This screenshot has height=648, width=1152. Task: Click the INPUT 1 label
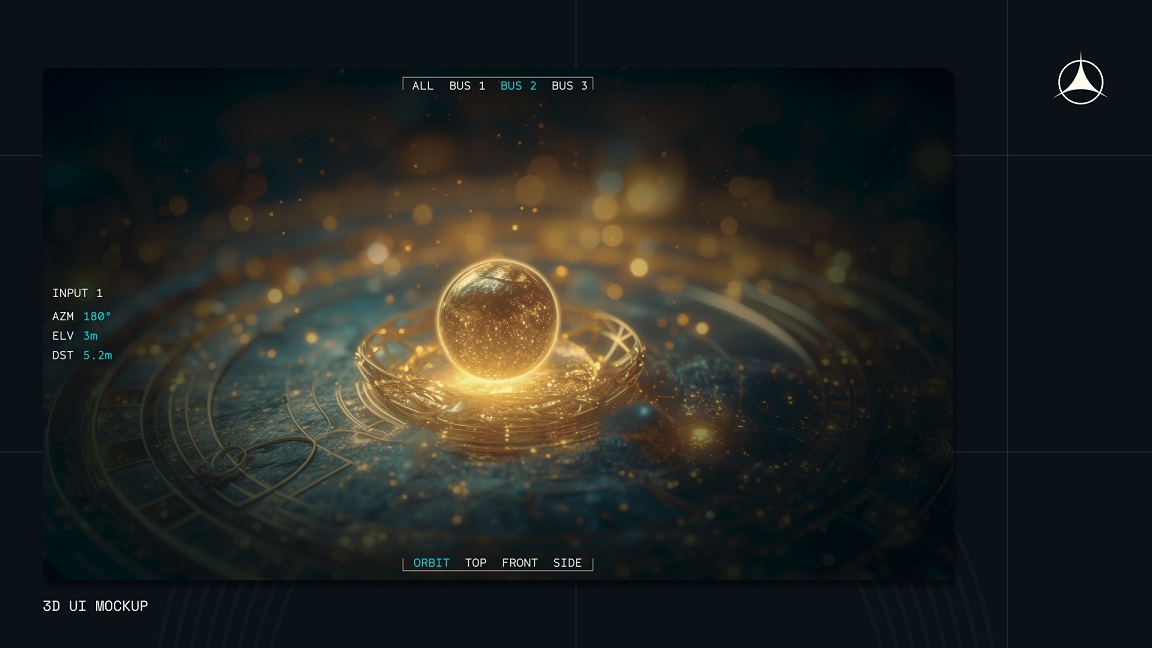click(x=77, y=293)
